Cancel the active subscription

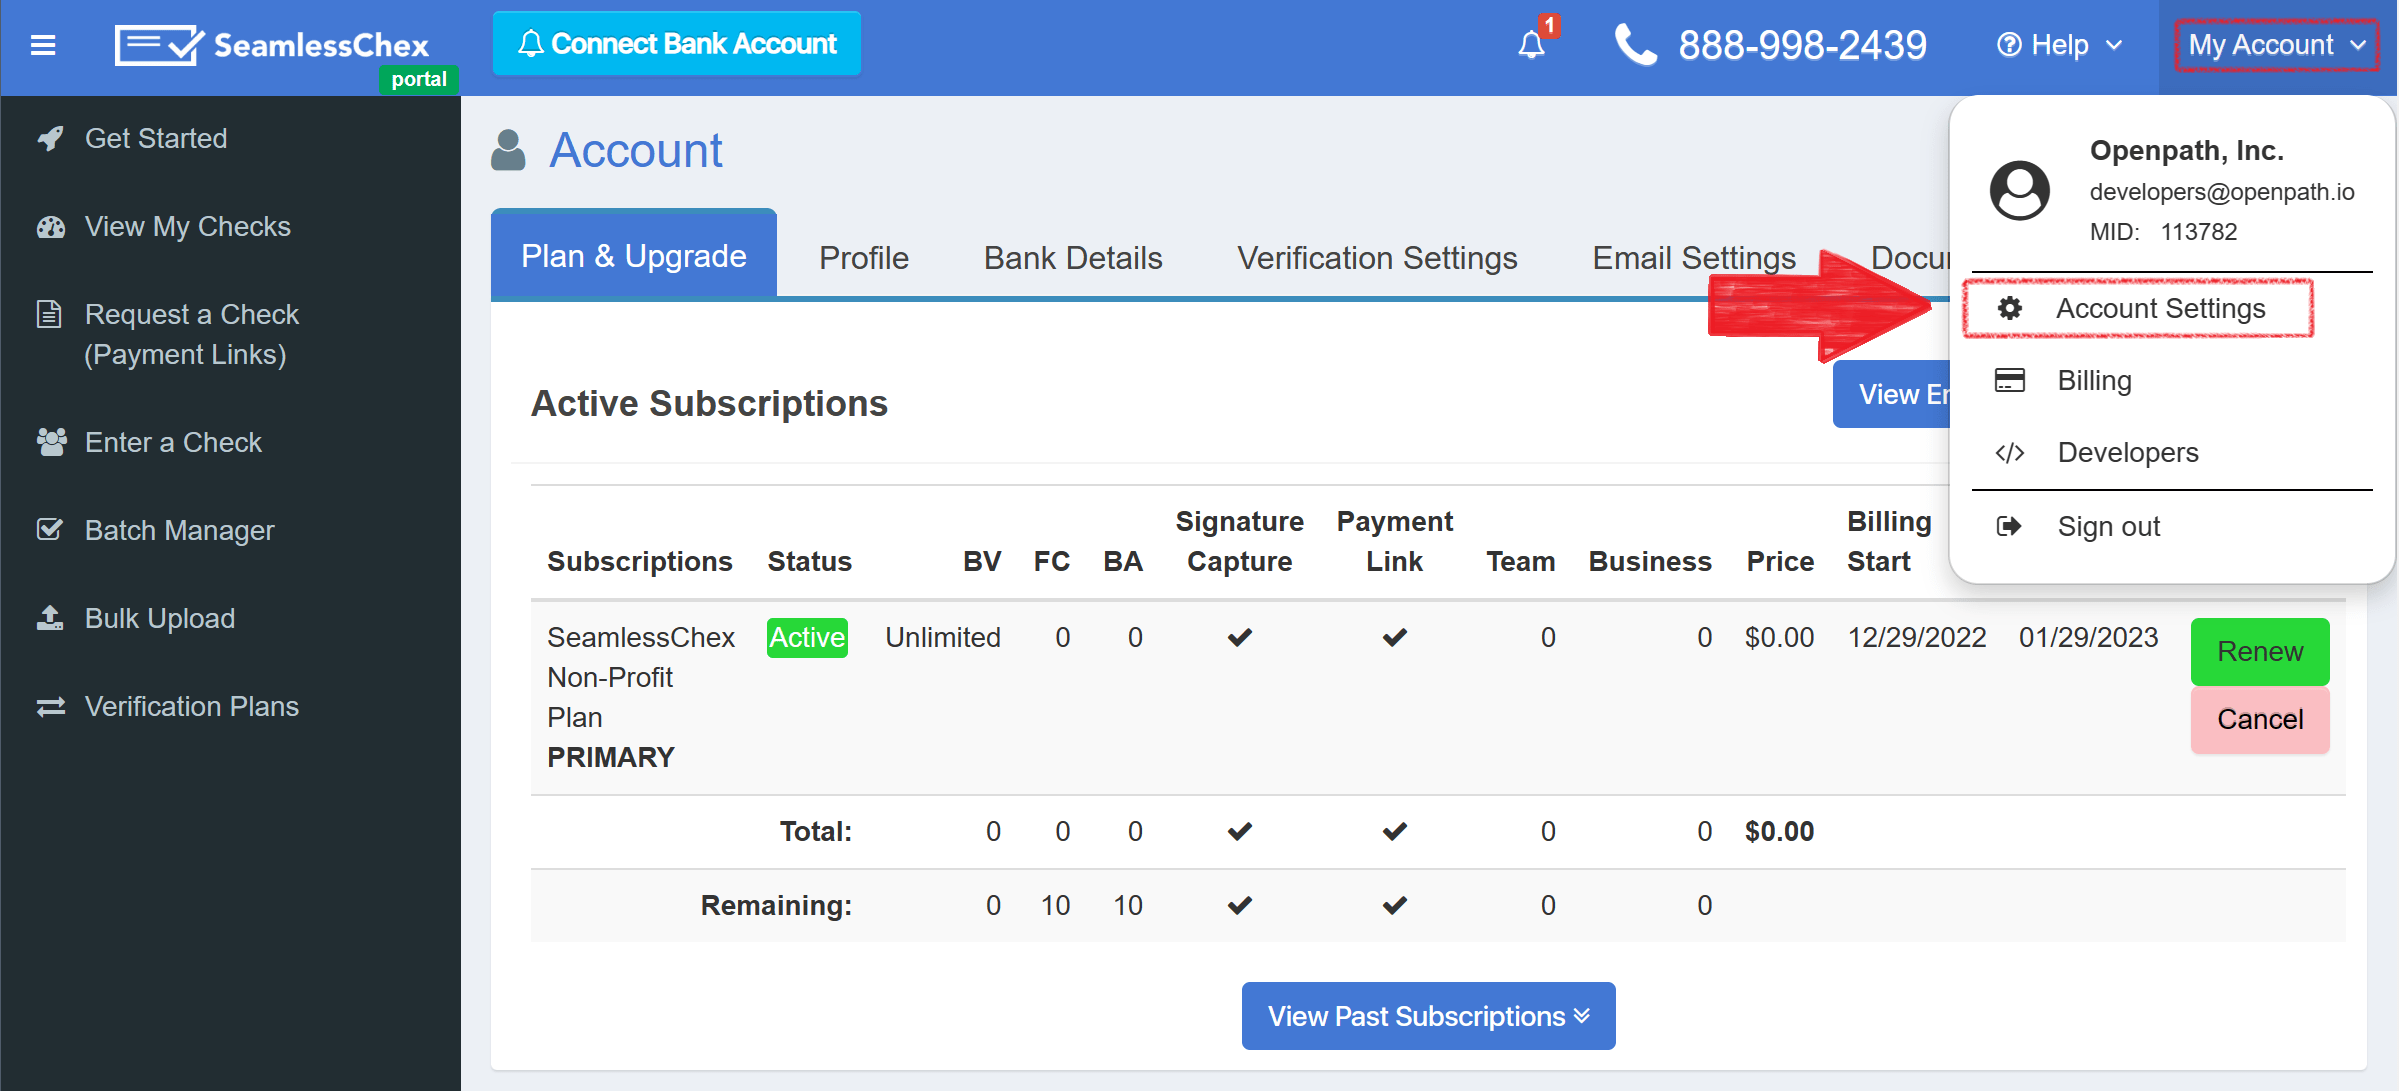click(x=2259, y=719)
